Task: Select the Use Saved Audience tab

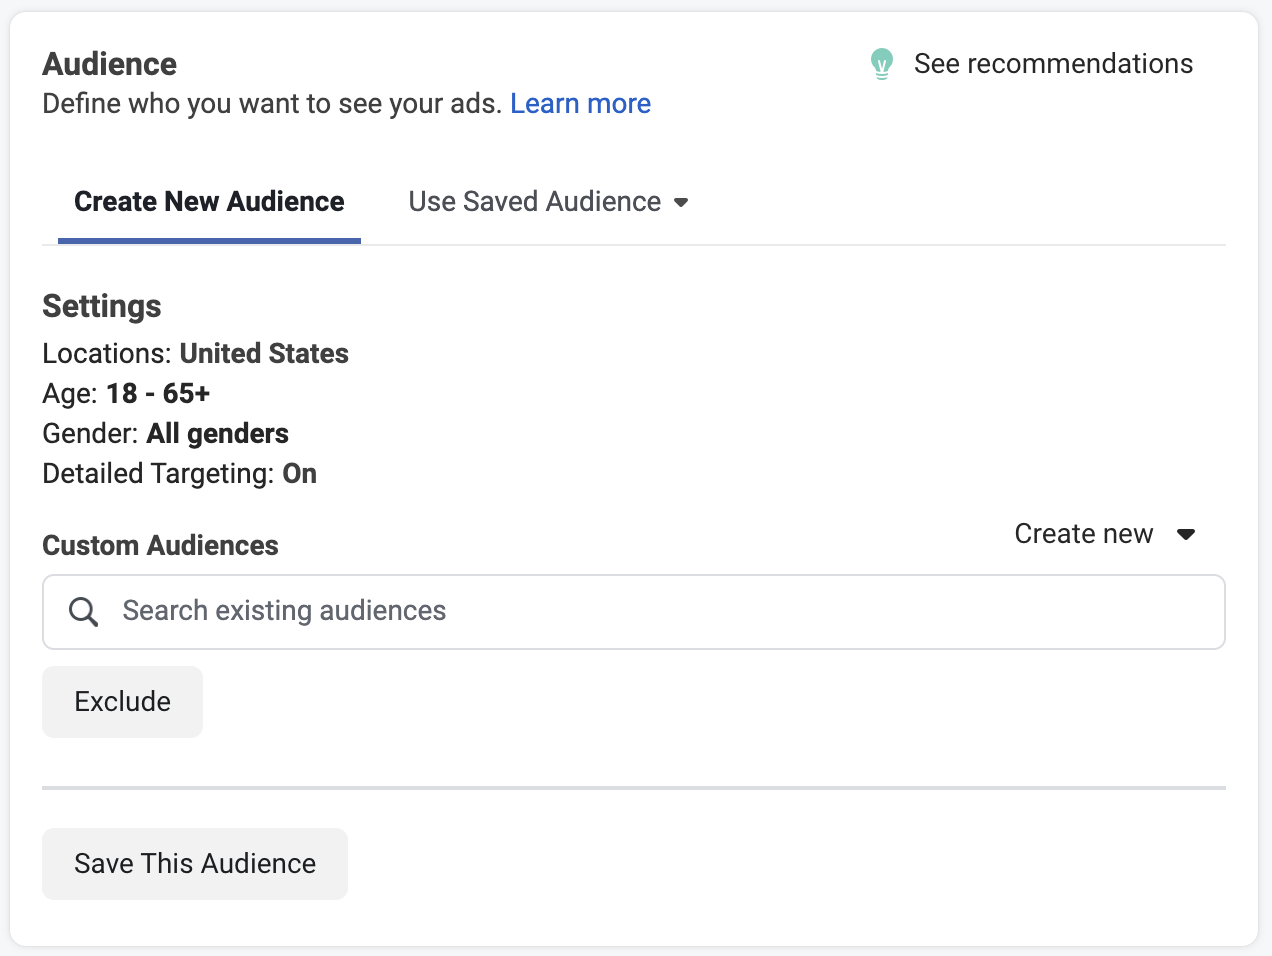Action: tap(534, 202)
